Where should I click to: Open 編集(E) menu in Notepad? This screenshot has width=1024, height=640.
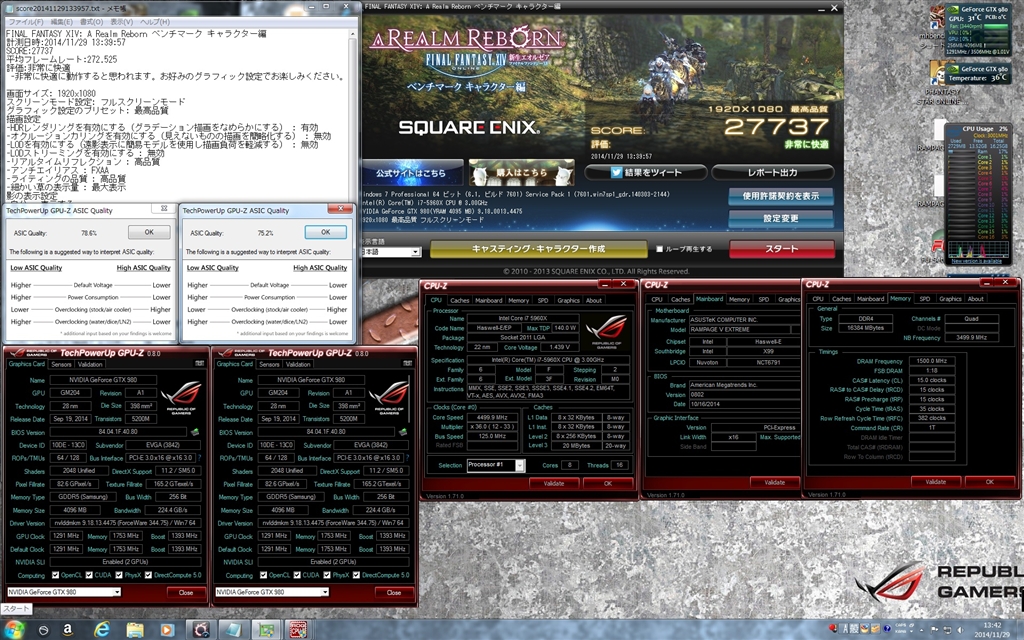point(61,22)
